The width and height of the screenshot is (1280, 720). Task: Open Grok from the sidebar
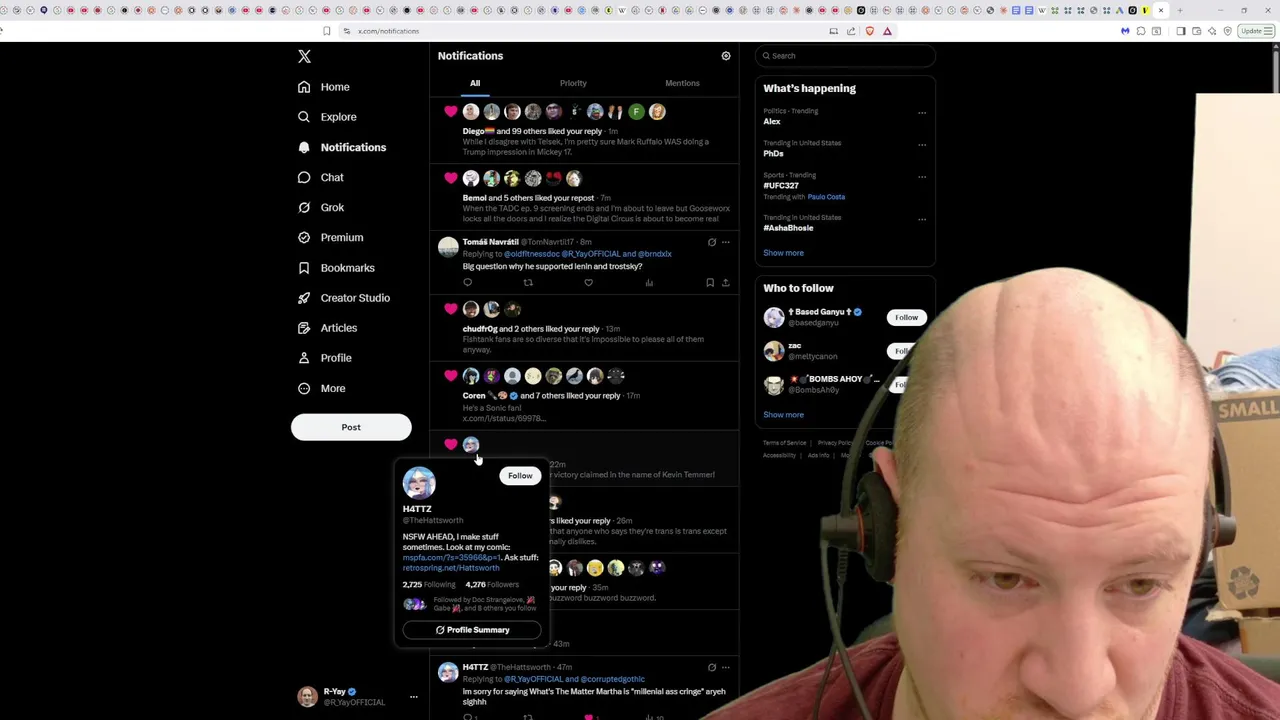coord(321,207)
